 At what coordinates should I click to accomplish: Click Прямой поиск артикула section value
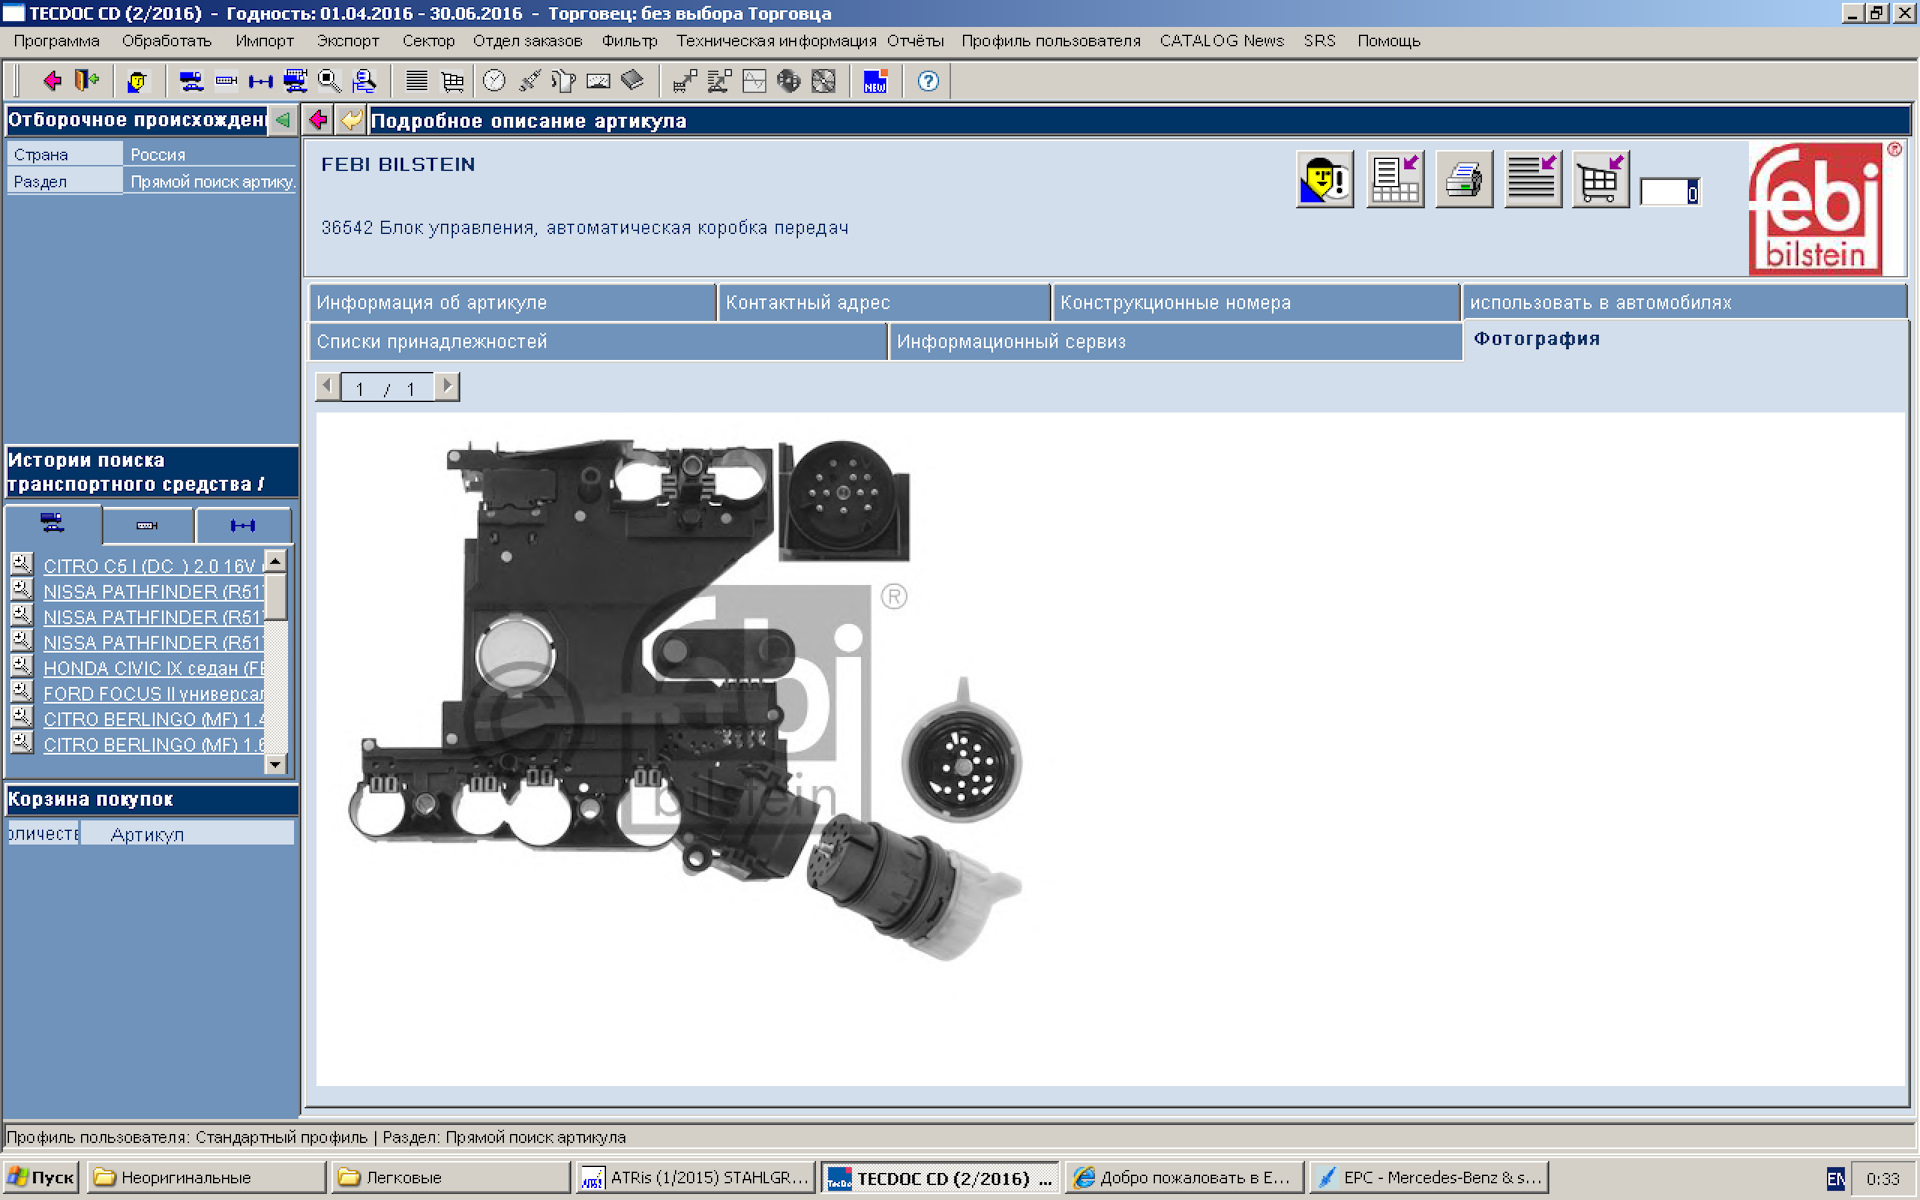coord(210,181)
